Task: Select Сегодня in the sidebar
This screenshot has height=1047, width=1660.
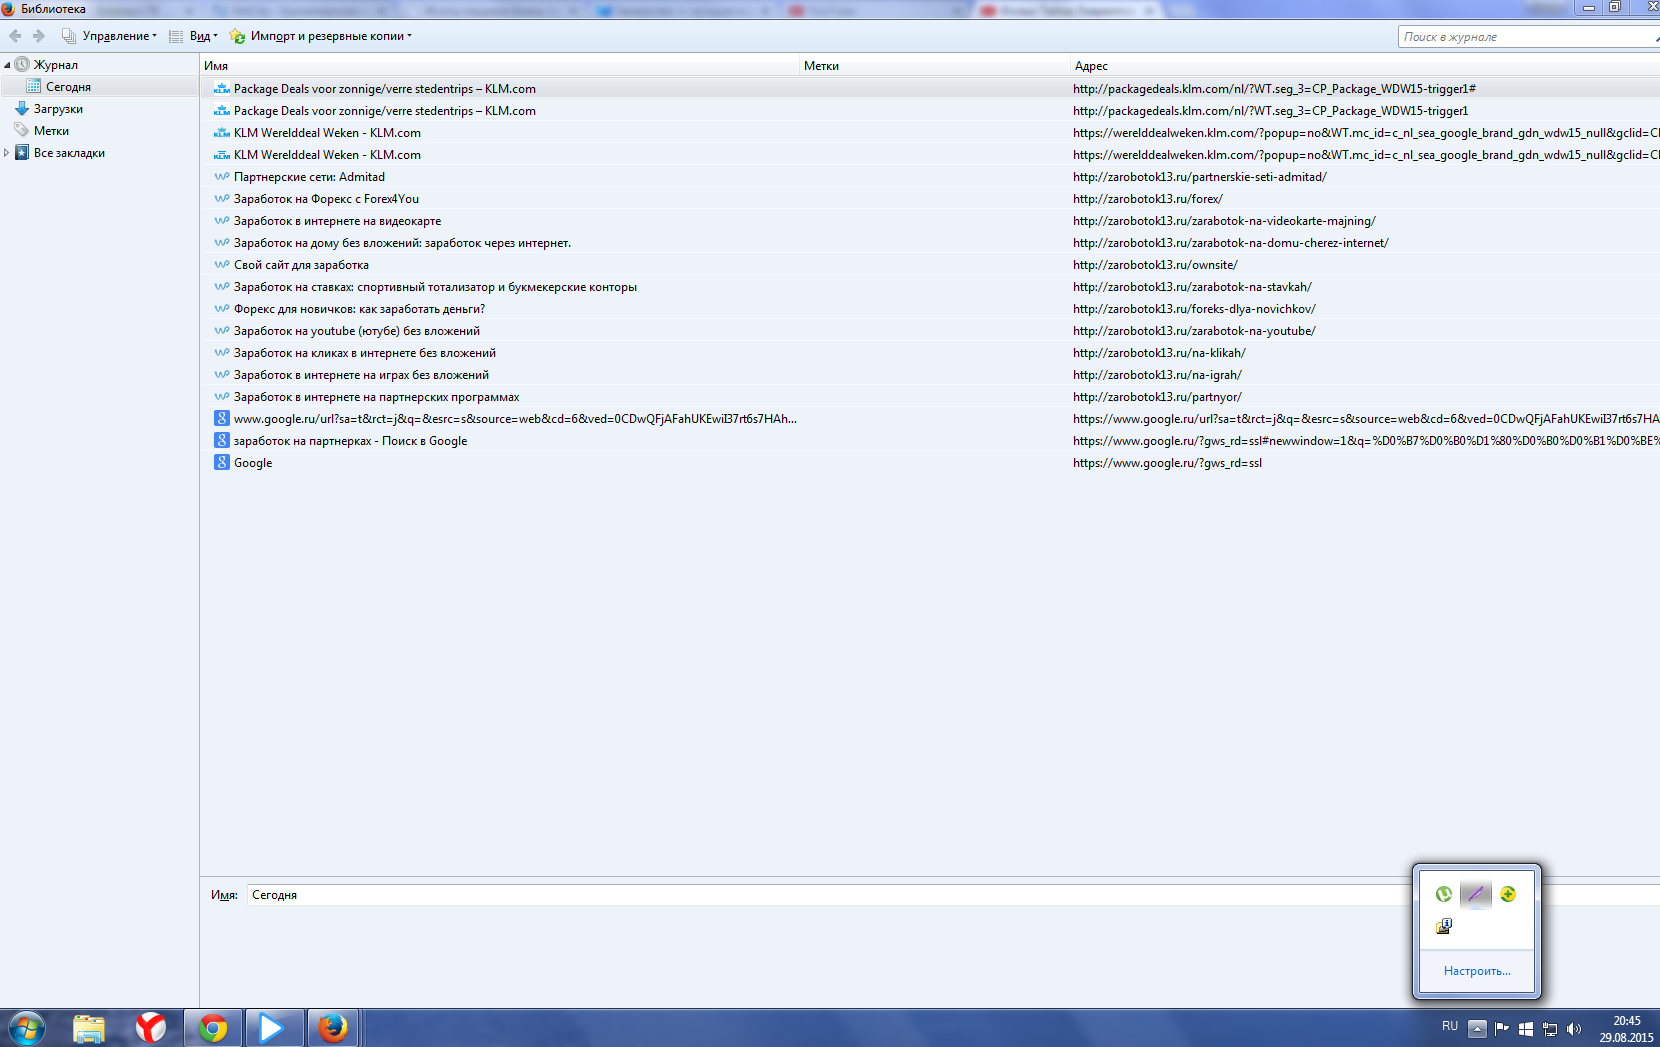Action: coord(68,87)
